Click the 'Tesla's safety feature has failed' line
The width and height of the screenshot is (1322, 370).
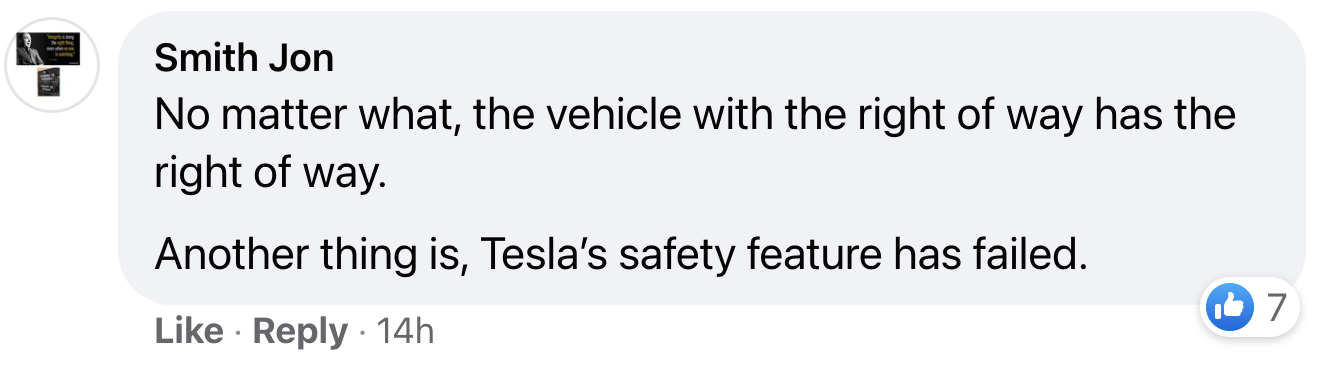click(620, 256)
